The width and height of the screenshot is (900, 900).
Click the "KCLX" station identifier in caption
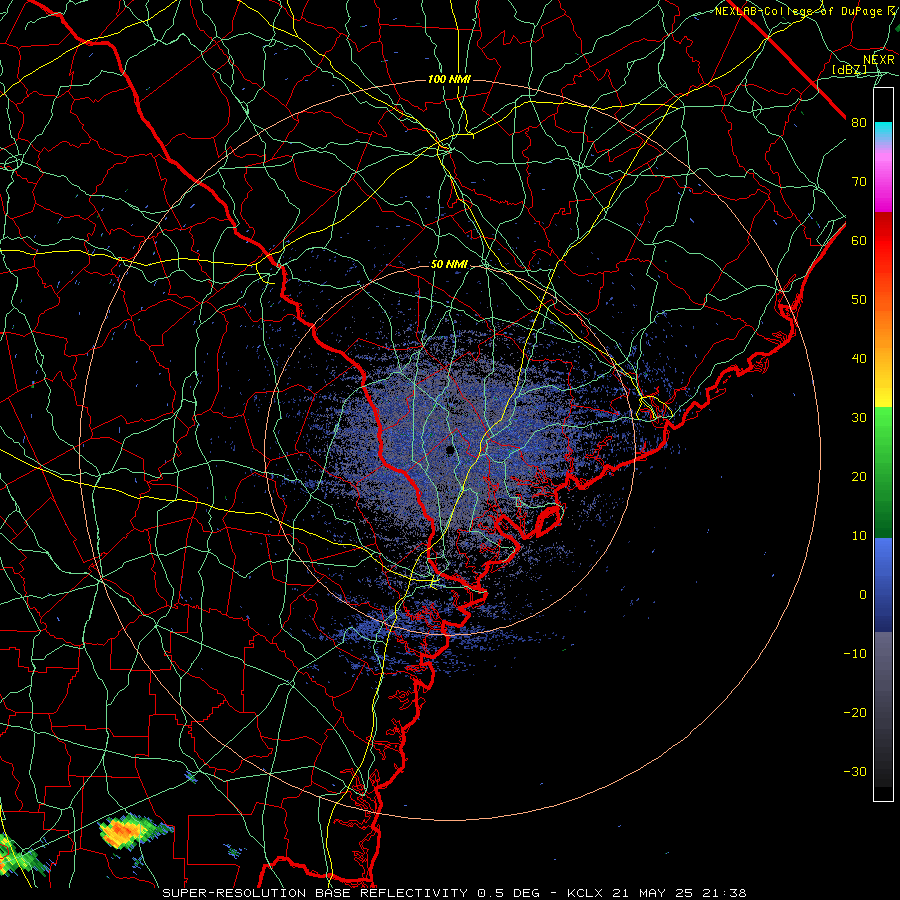click(x=586, y=893)
